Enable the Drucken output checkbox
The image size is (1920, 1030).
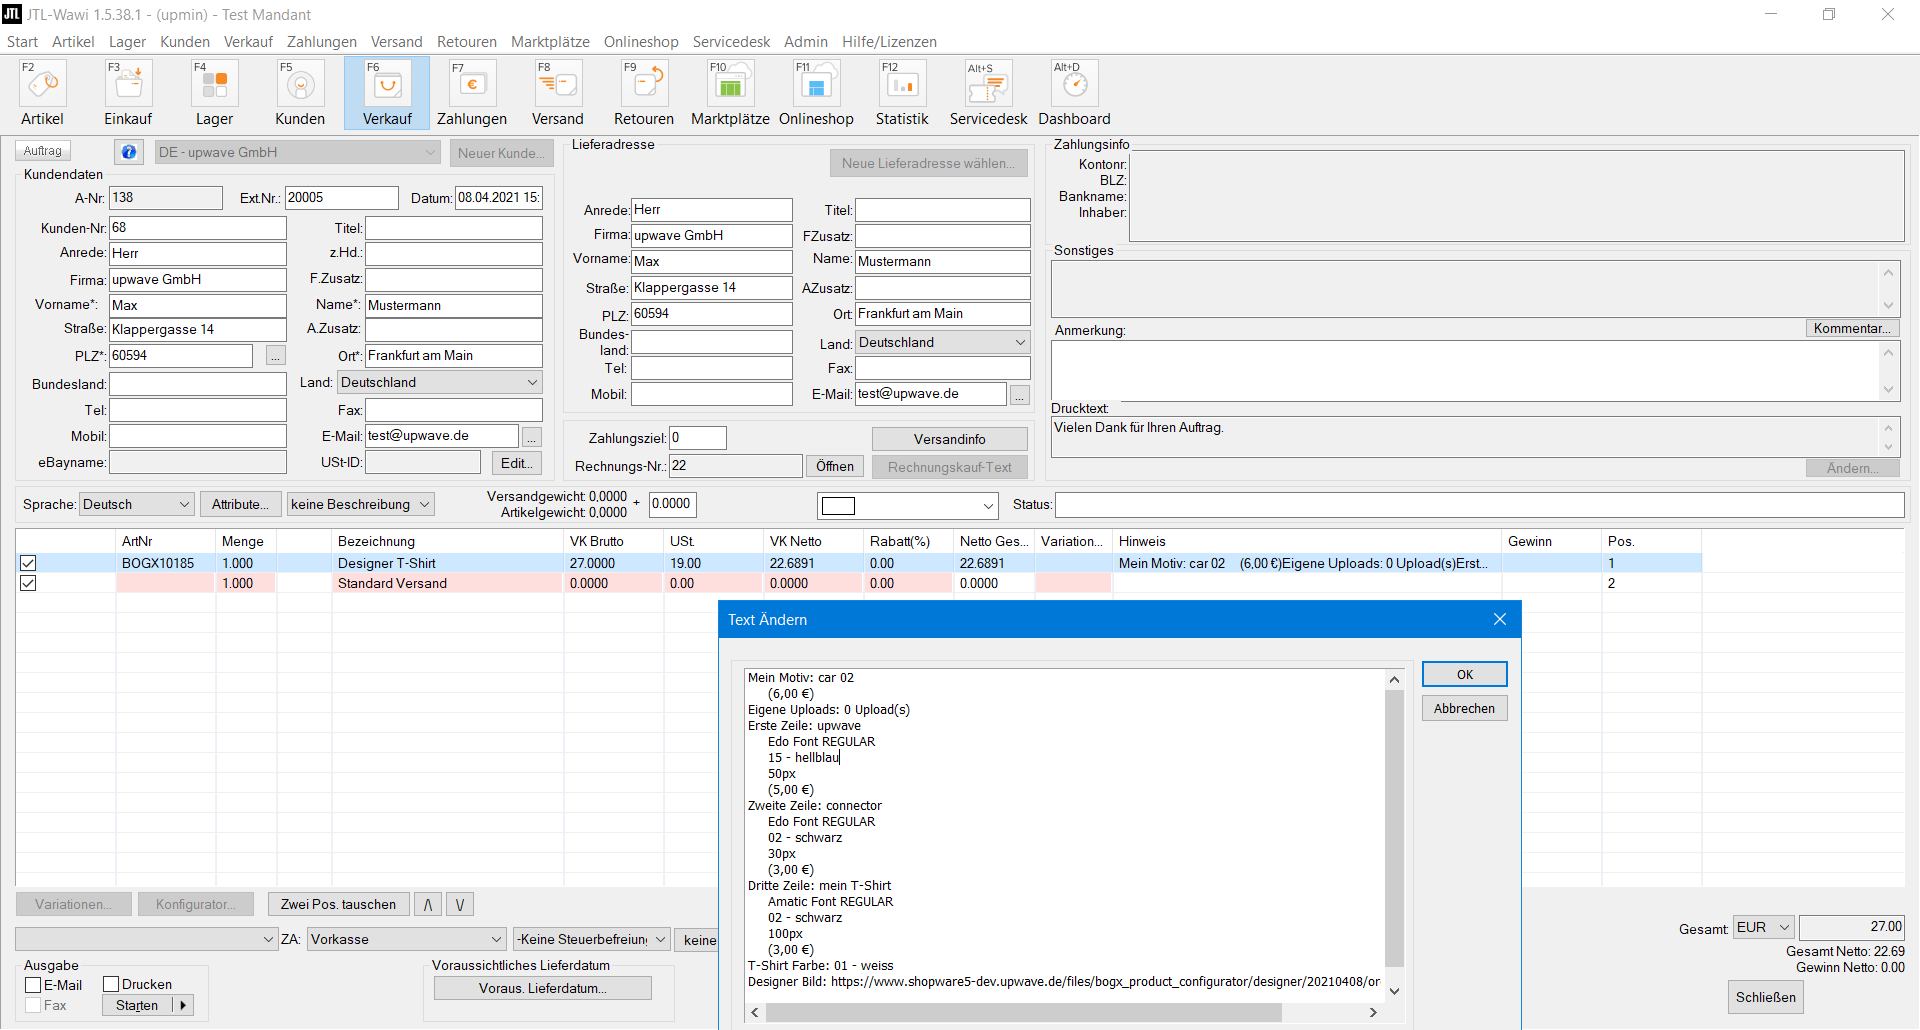point(111,985)
